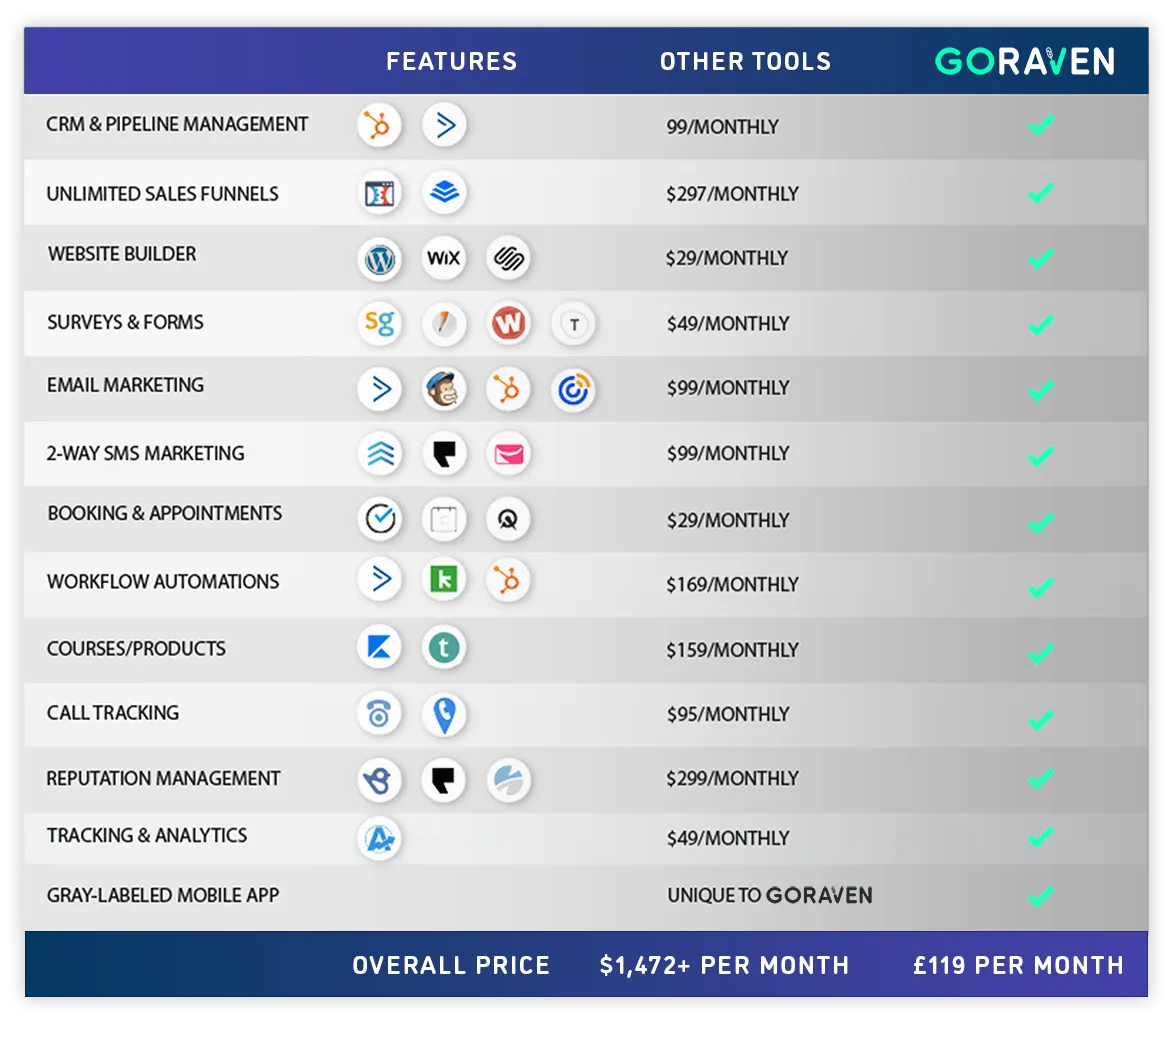Click the HubSpot icon in Workflow Automations row

point(509,580)
